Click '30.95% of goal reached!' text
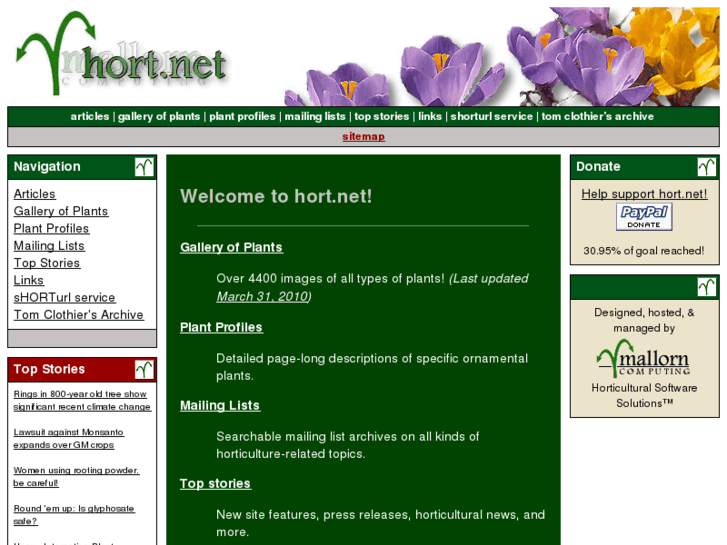Screen dimensions: 727x545 pos(644,251)
